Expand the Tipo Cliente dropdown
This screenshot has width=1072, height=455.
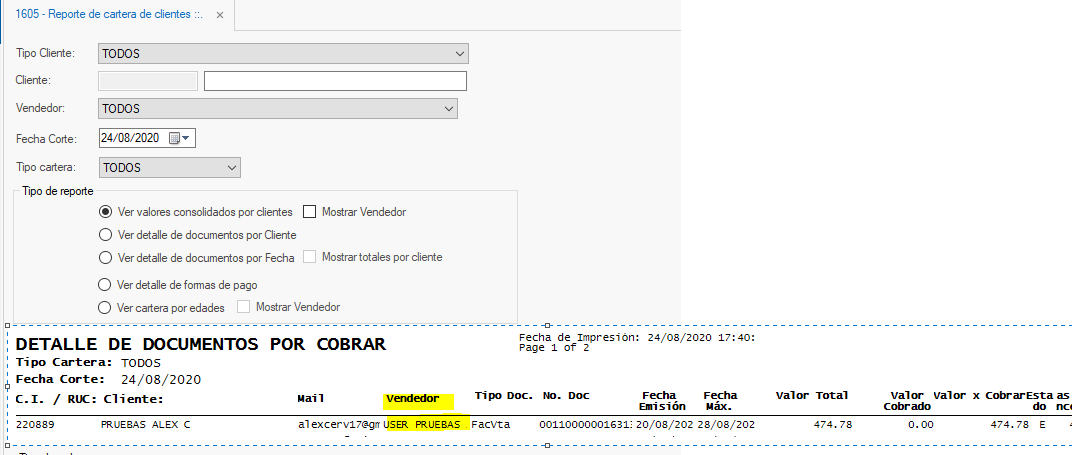(459, 54)
